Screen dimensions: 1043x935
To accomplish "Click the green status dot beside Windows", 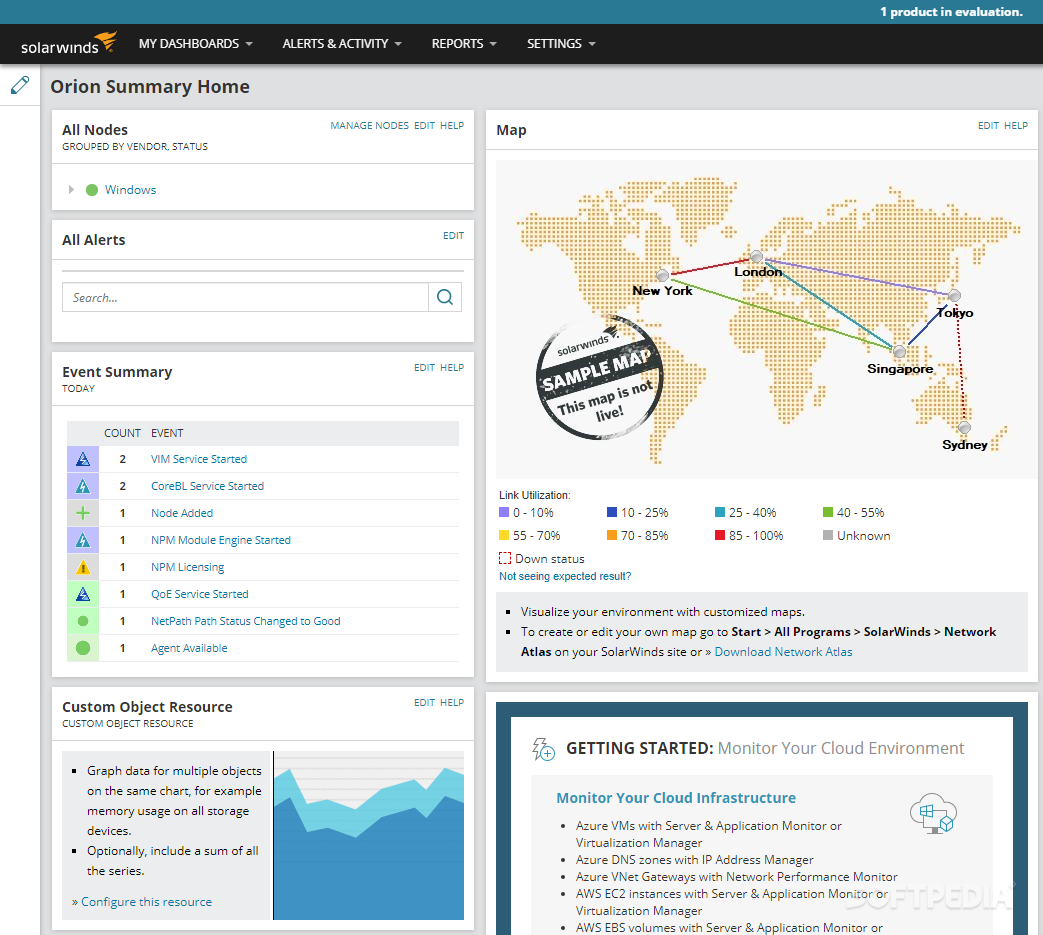I will 92,190.
